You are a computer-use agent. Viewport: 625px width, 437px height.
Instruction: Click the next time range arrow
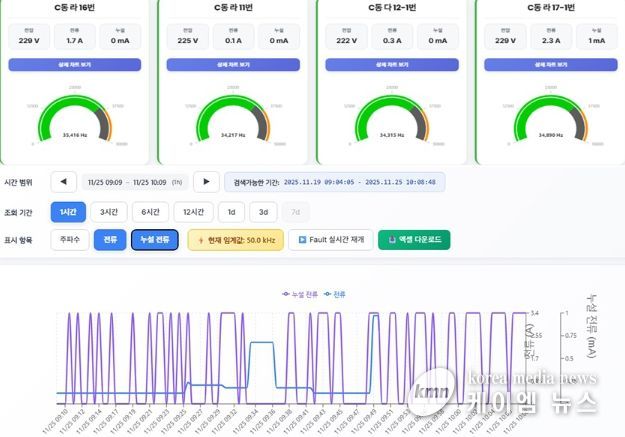[x=206, y=182]
